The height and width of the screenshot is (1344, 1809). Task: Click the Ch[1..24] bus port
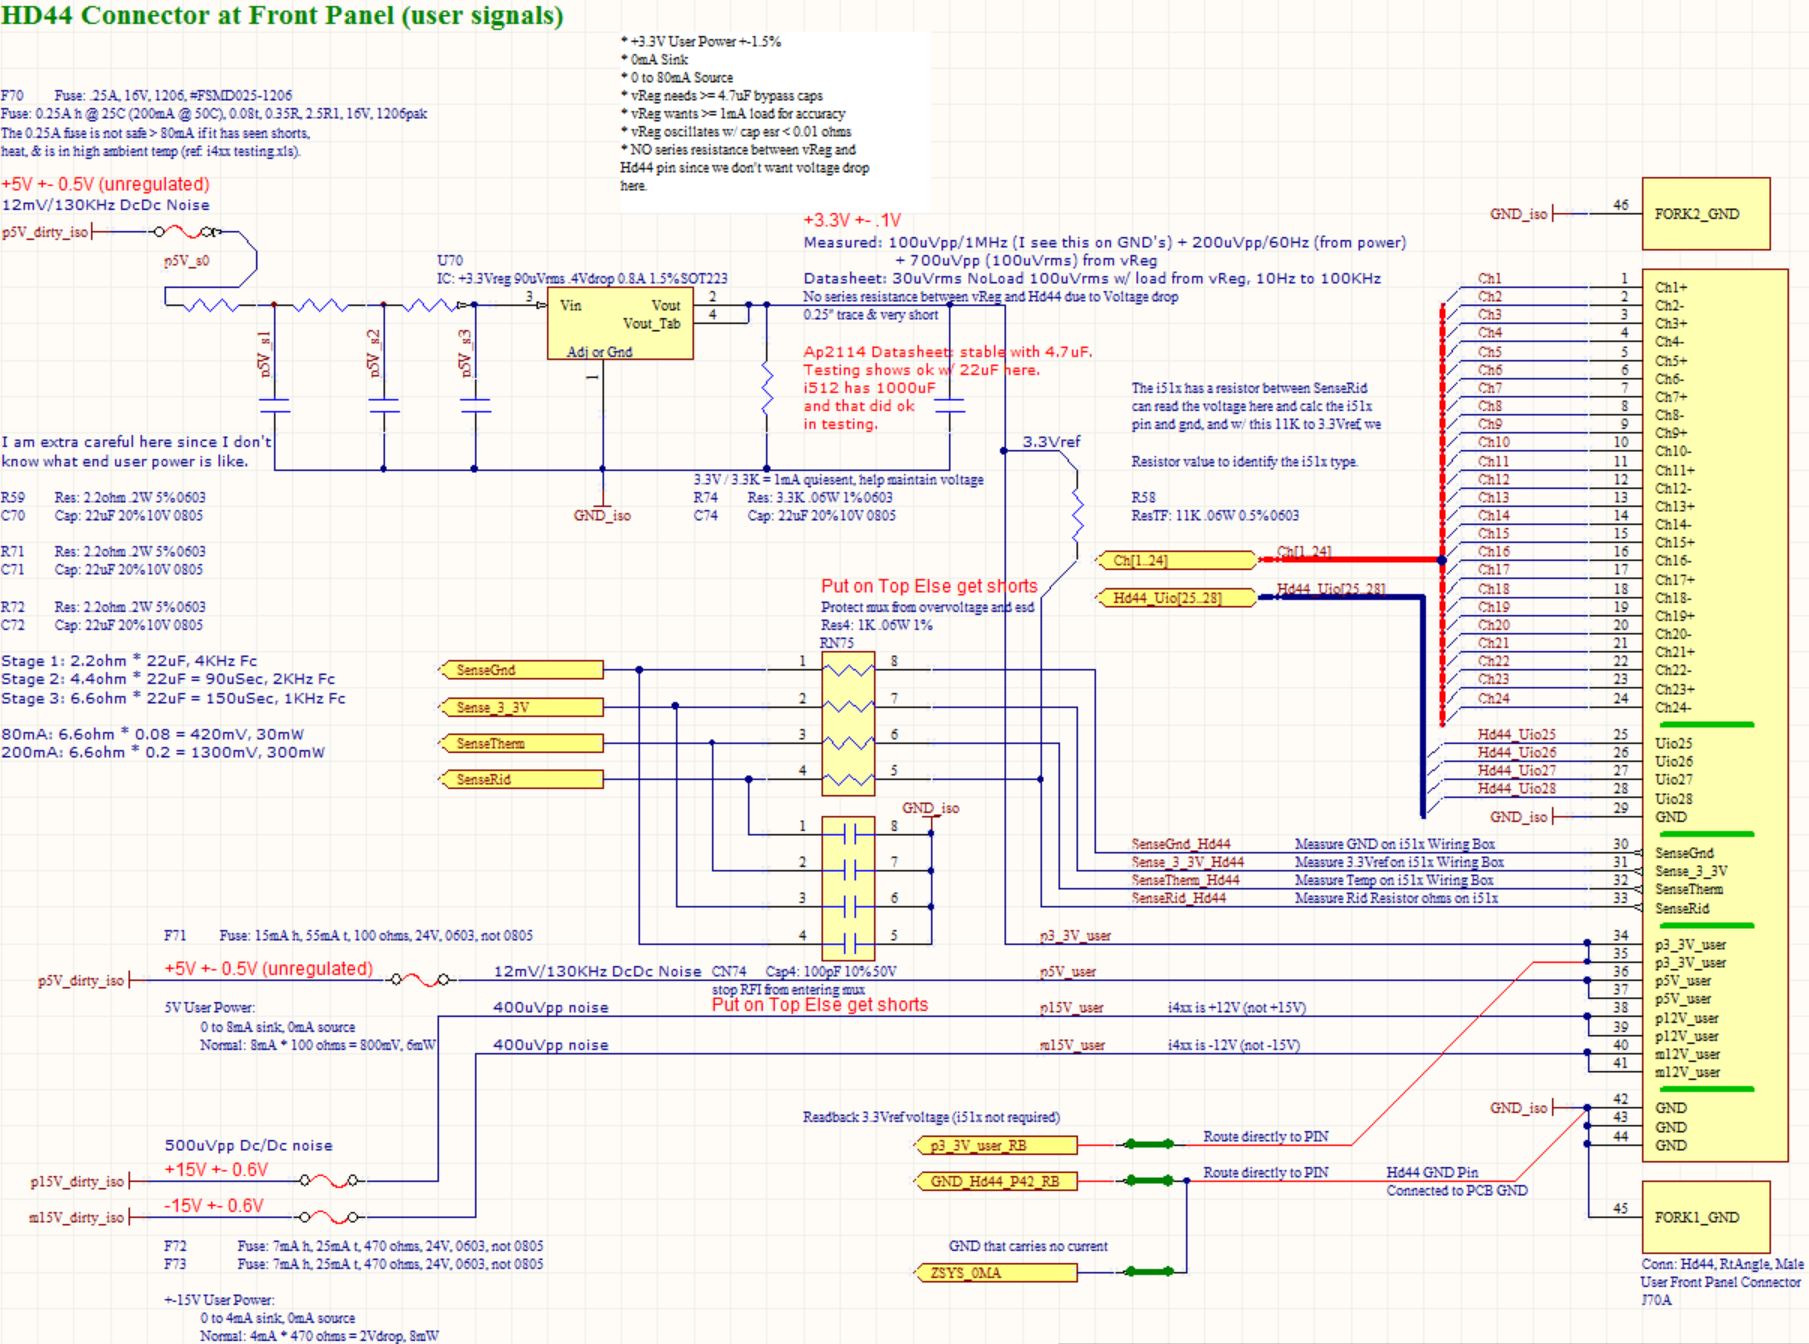pyautogui.click(x=1176, y=560)
